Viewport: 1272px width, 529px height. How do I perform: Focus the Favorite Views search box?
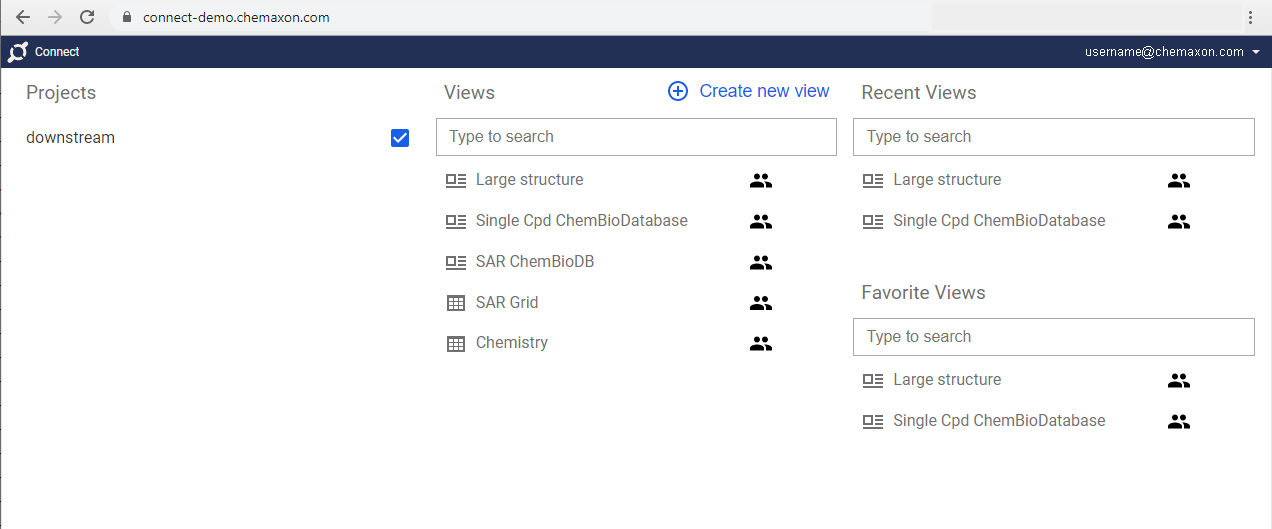click(x=1053, y=337)
